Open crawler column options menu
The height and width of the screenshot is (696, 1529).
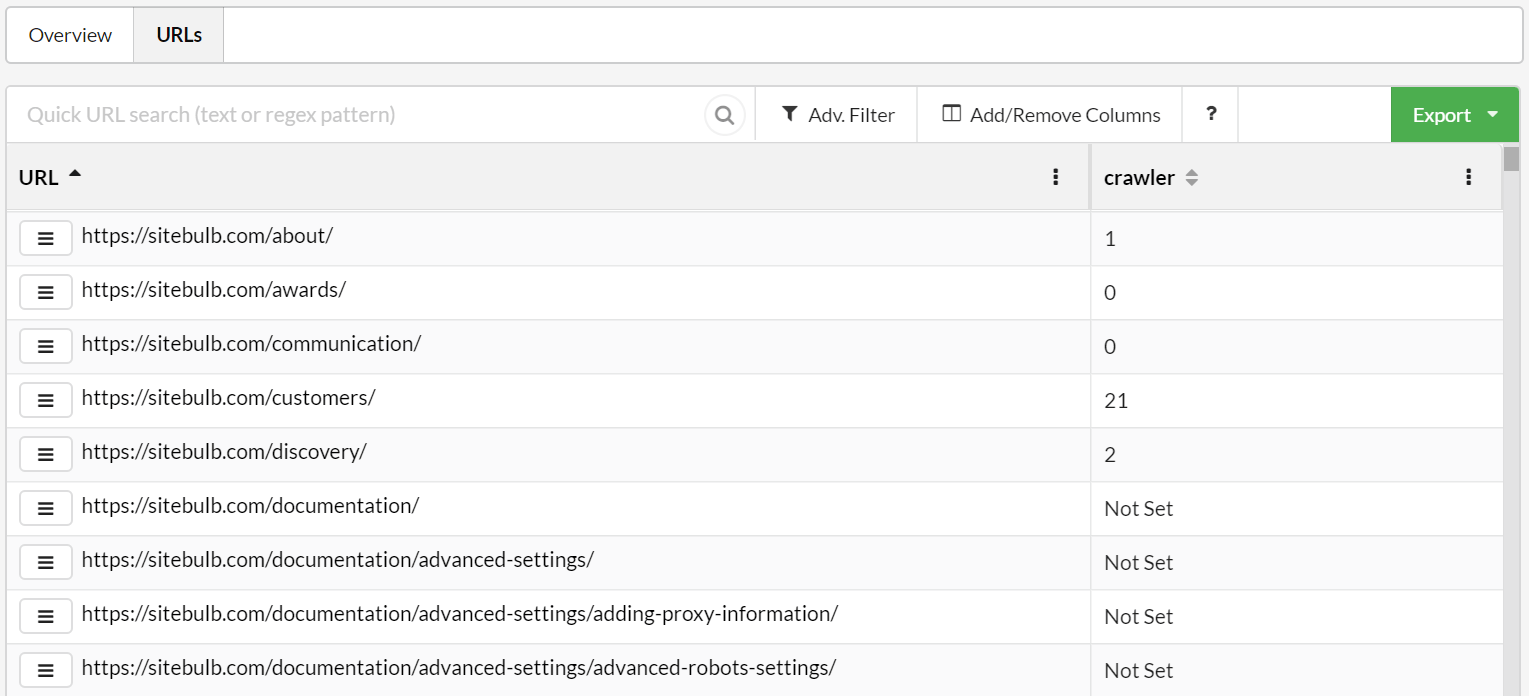coord(1469,177)
